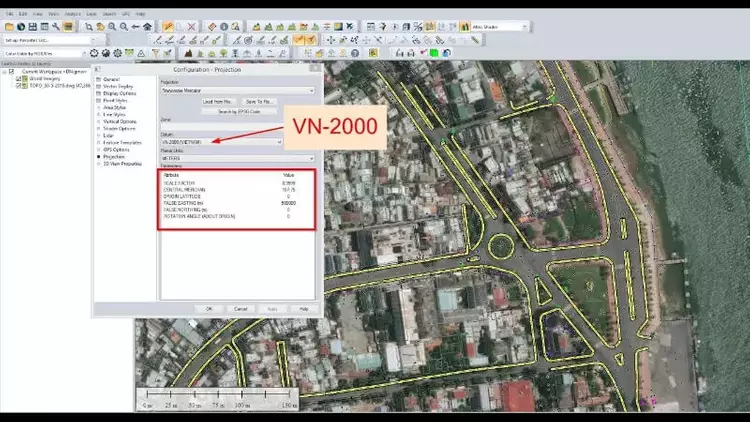Click the Configuration dialog title bar icon
750x422 pixels.
(x=98, y=69)
